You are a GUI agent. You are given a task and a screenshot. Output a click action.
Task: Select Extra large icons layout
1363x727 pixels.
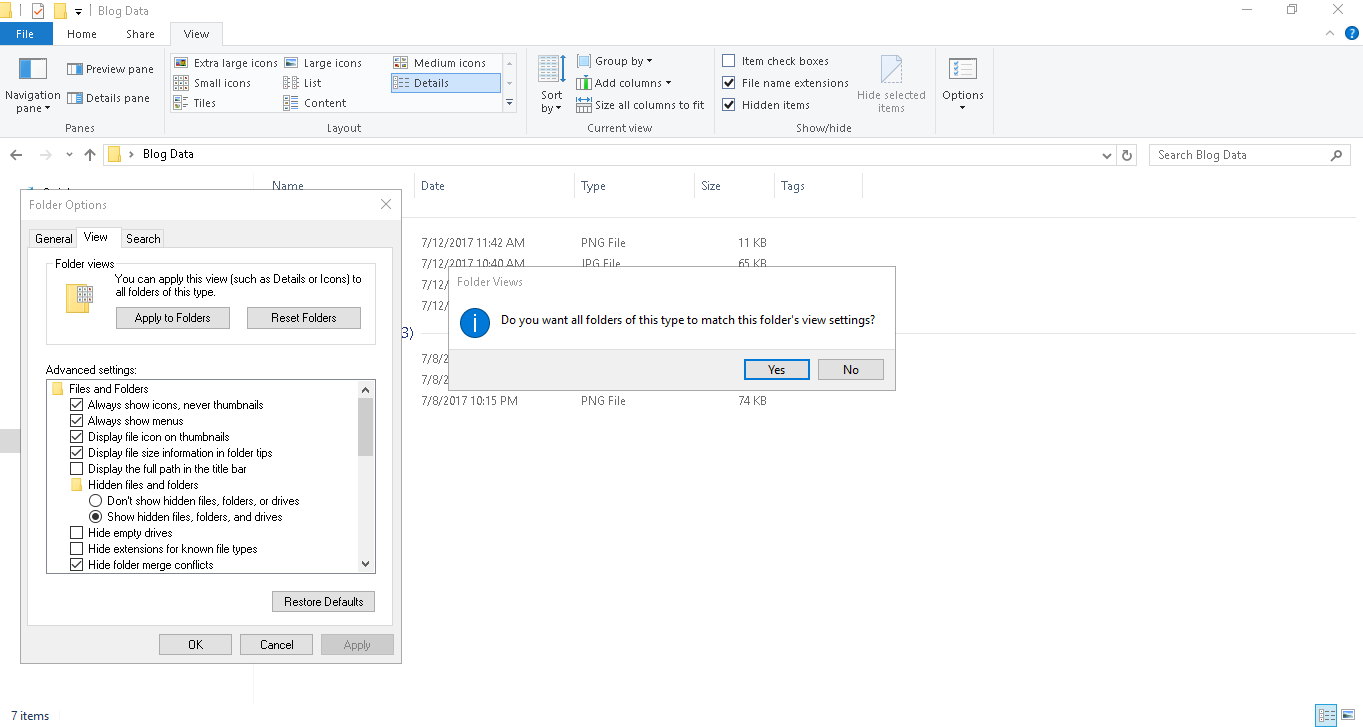pyautogui.click(x=226, y=62)
